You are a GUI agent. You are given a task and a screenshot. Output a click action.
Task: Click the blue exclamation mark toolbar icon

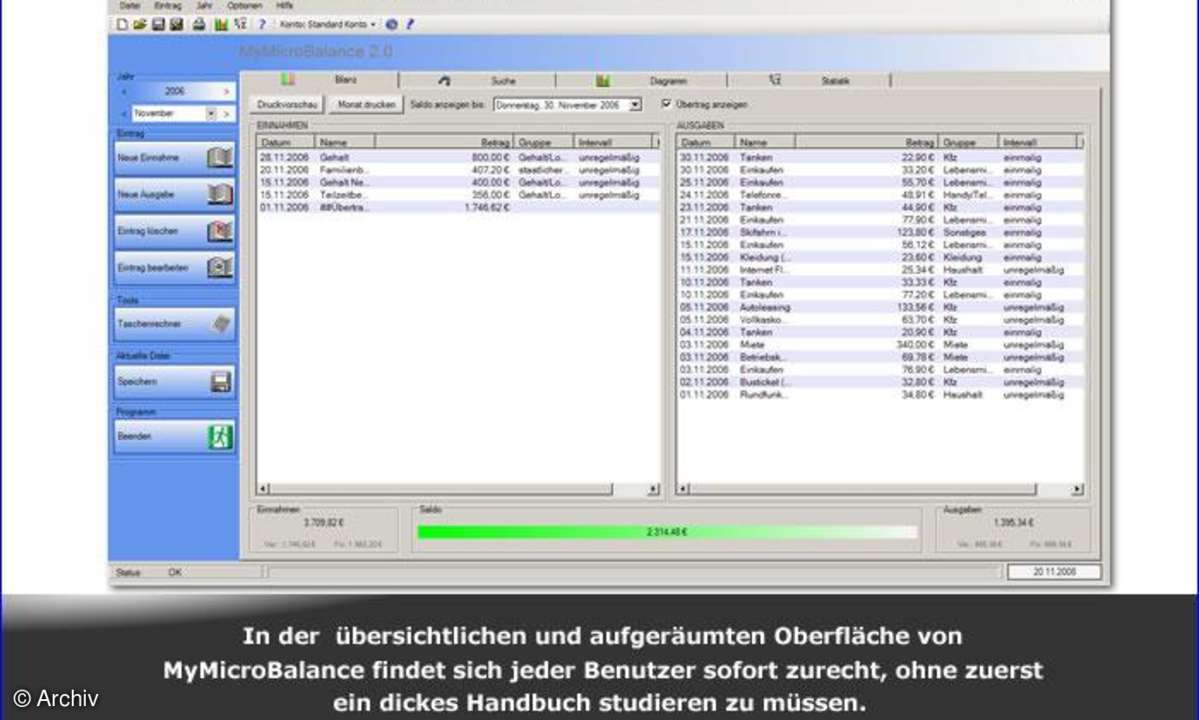tap(410, 24)
